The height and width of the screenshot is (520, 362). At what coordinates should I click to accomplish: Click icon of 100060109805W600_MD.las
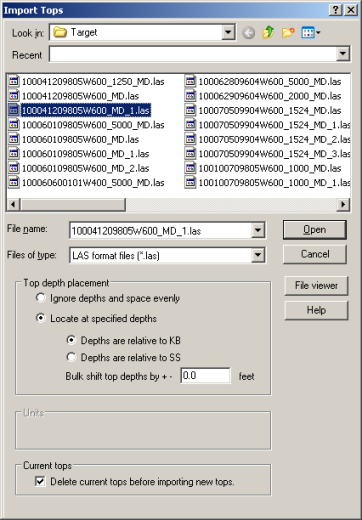click(14, 139)
